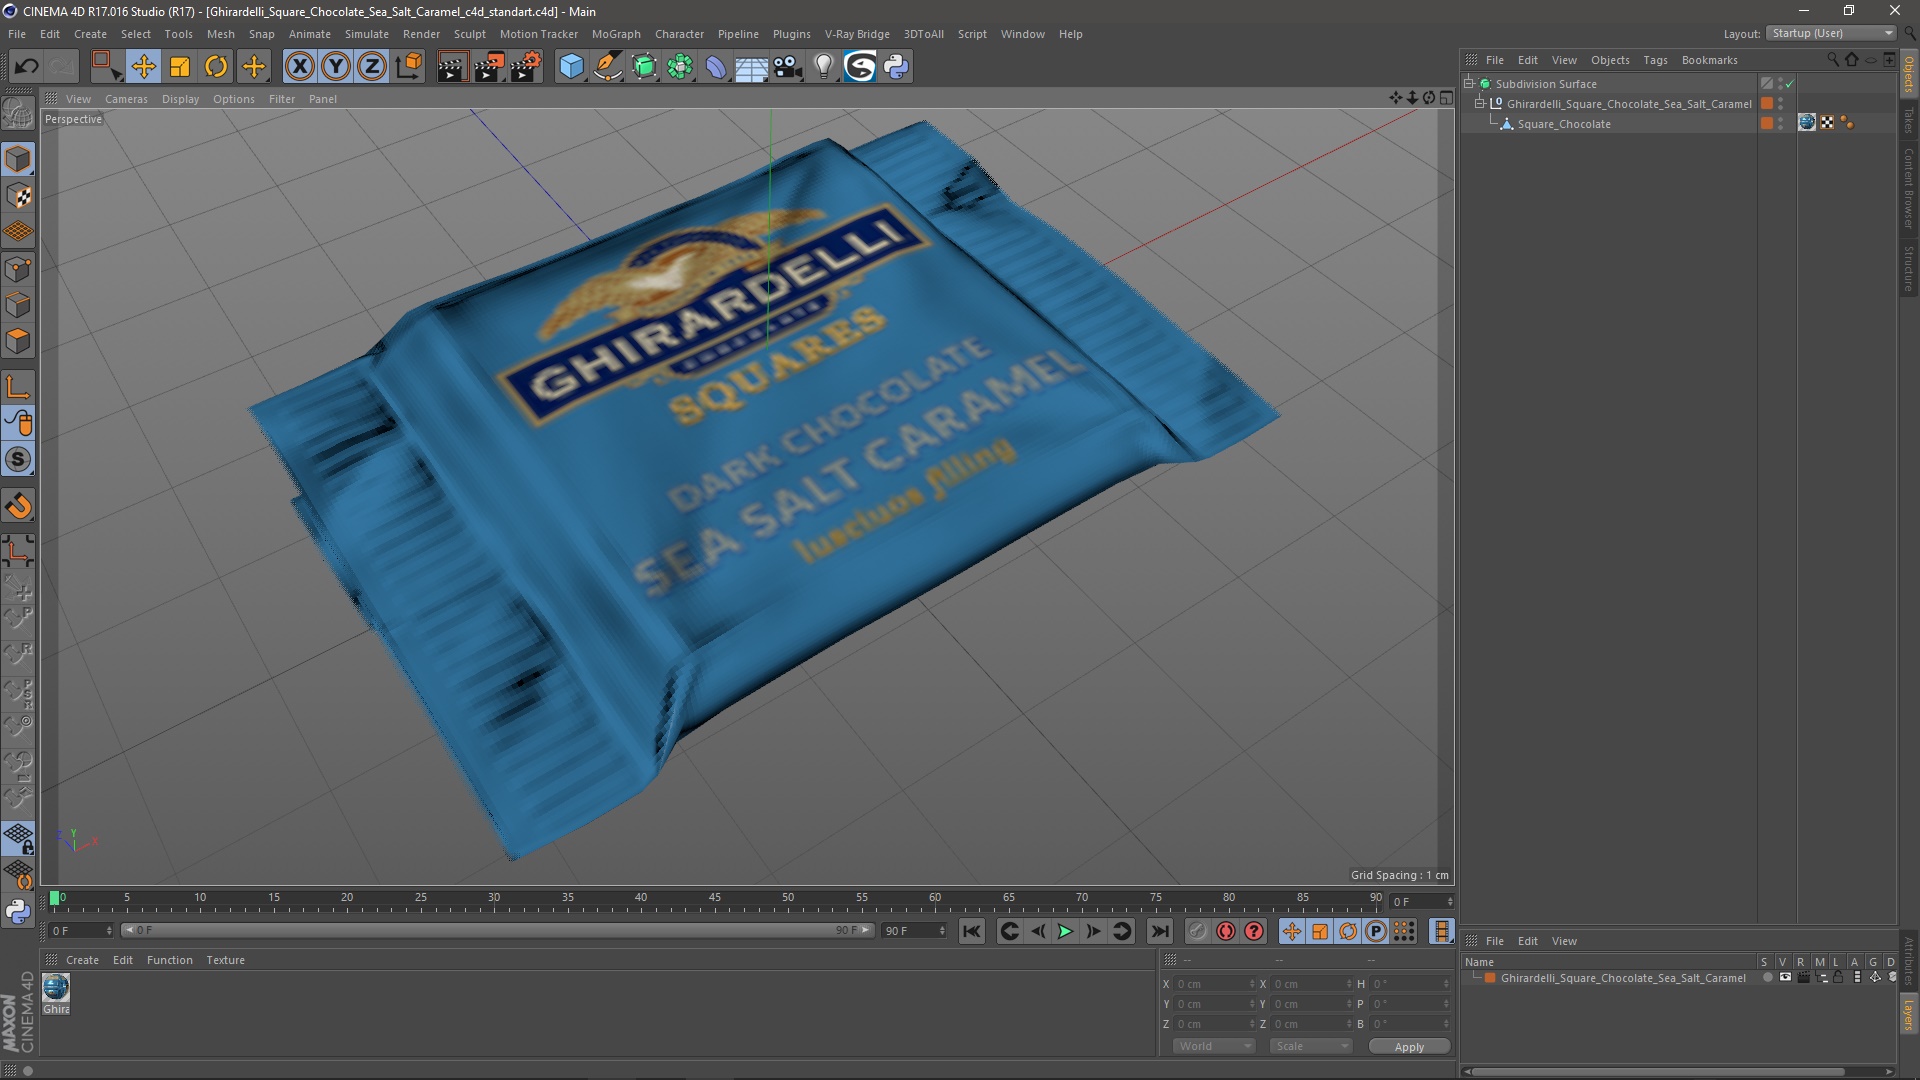Add a Cube primitive object
1920x1080 pixels.
(x=571, y=66)
